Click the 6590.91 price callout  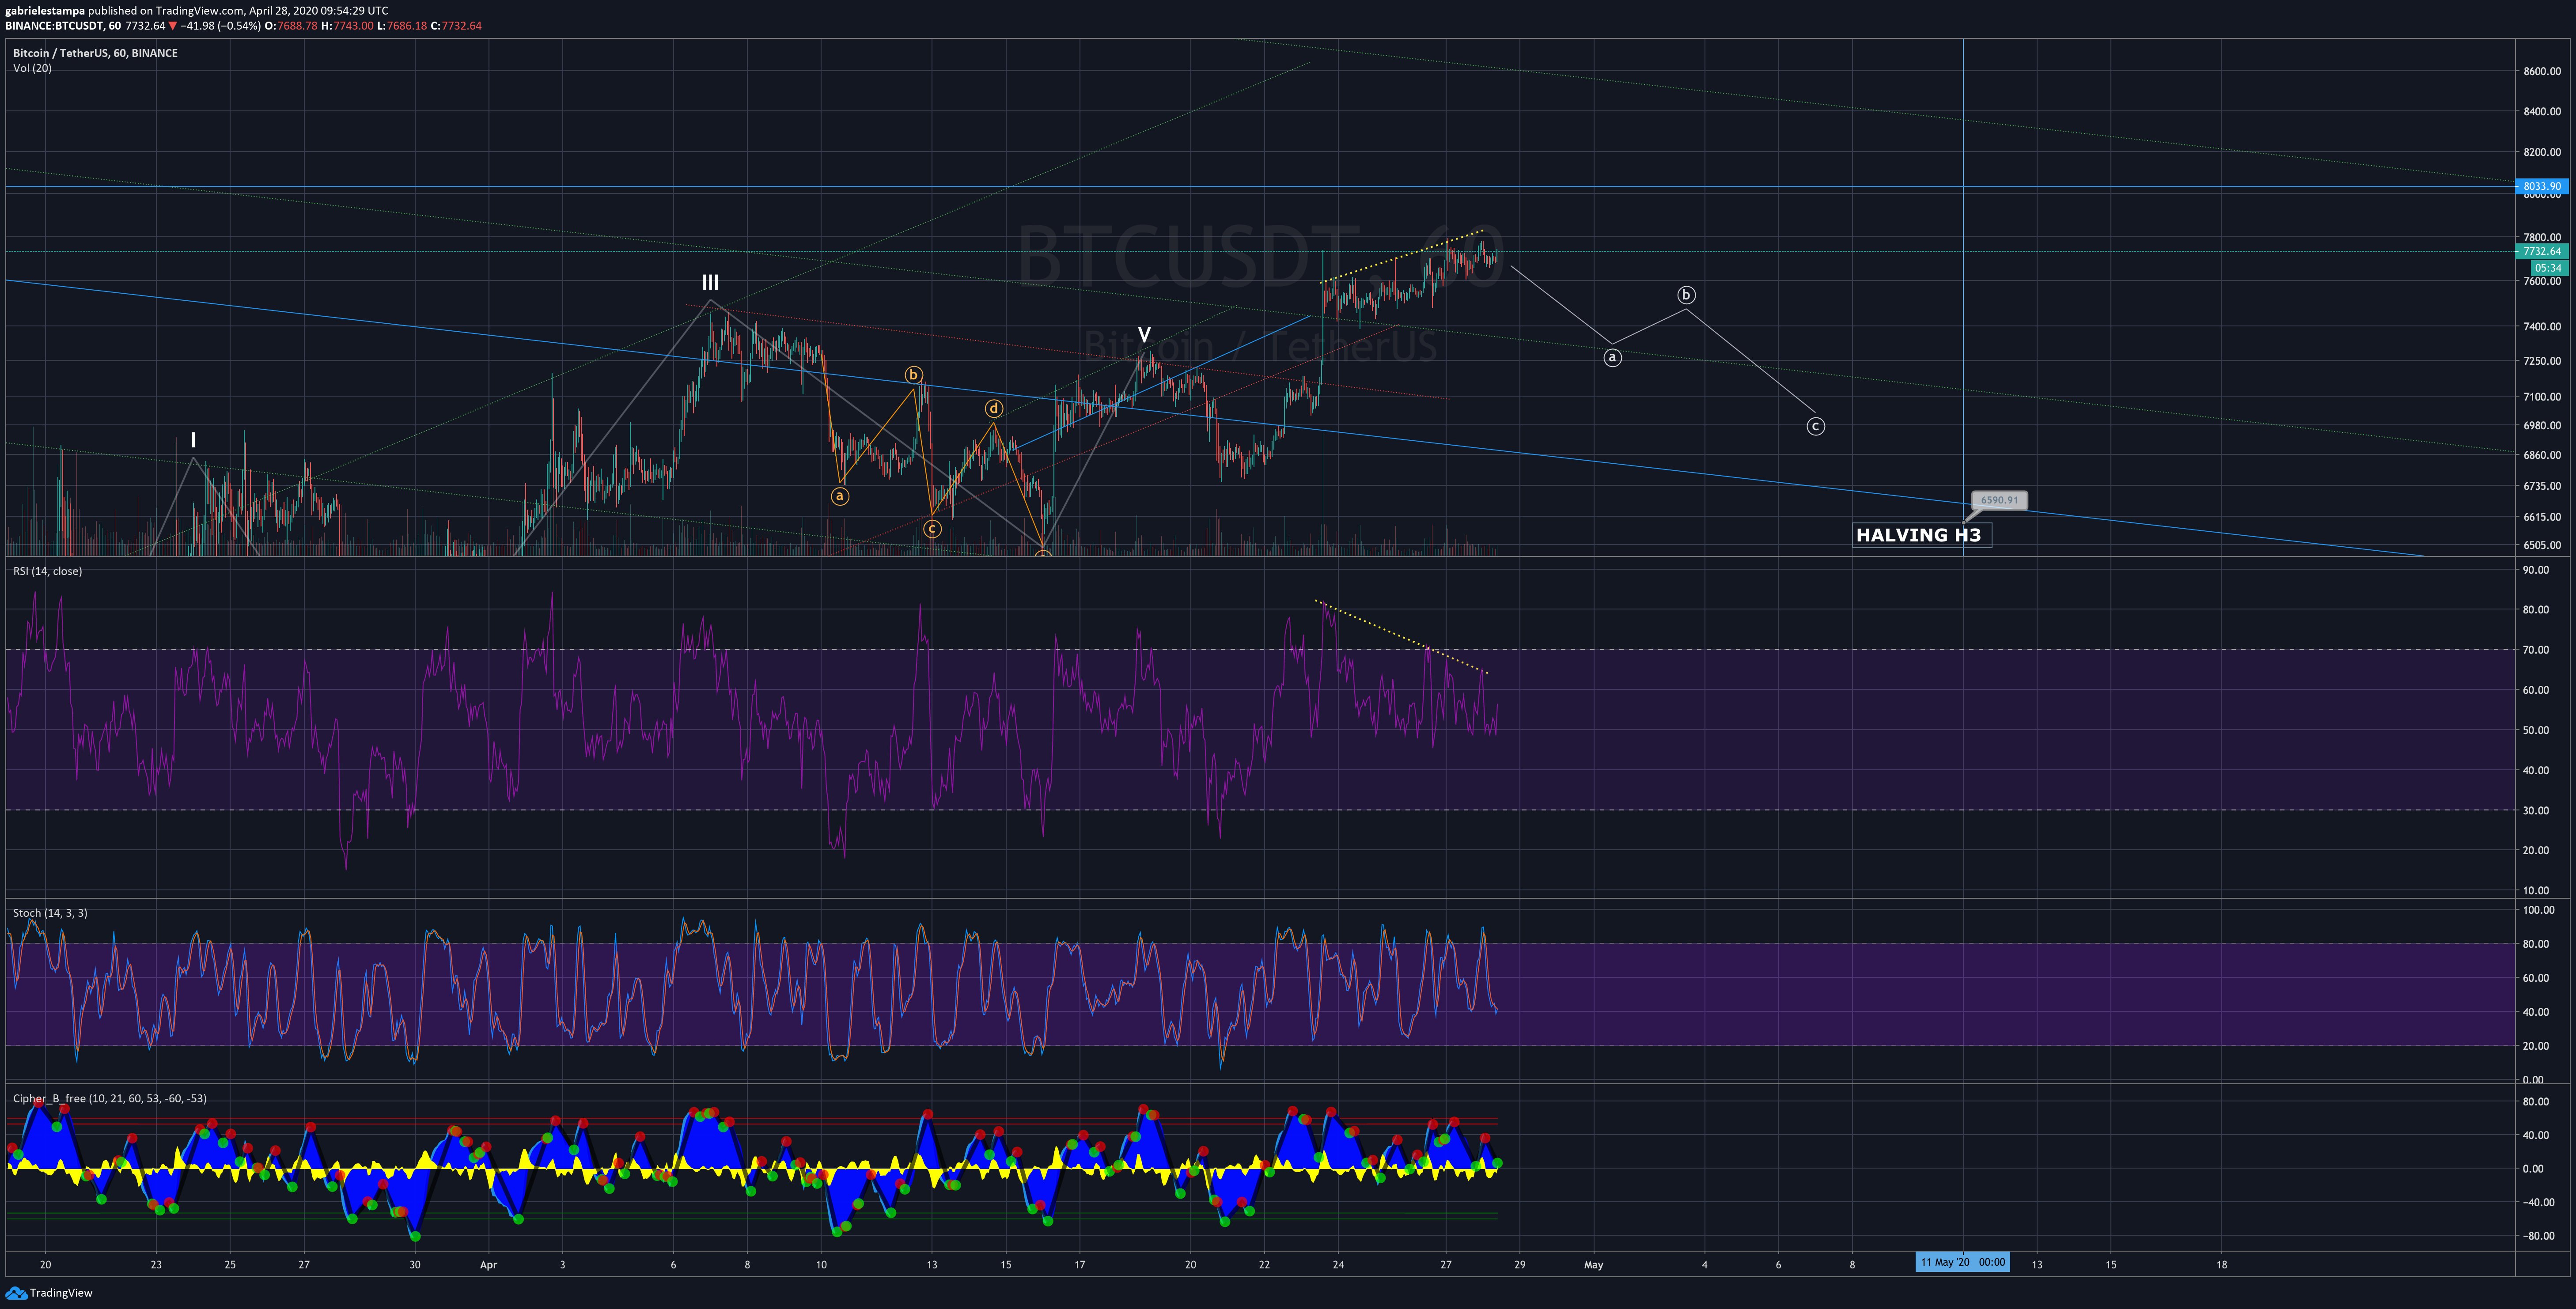[x=1999, y=500]
